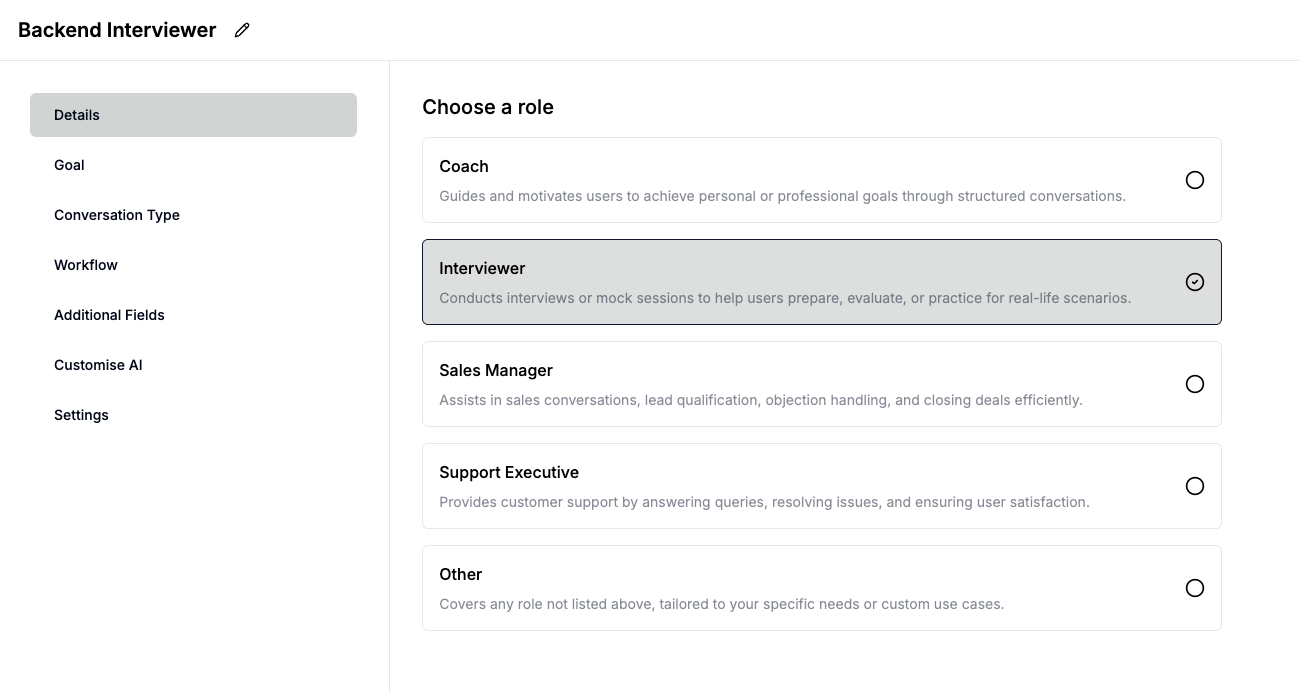This screenshot has width=1299, height=693.
Task: Go to the Settings section
Action: pyautogui.click(x=81, y=415)
